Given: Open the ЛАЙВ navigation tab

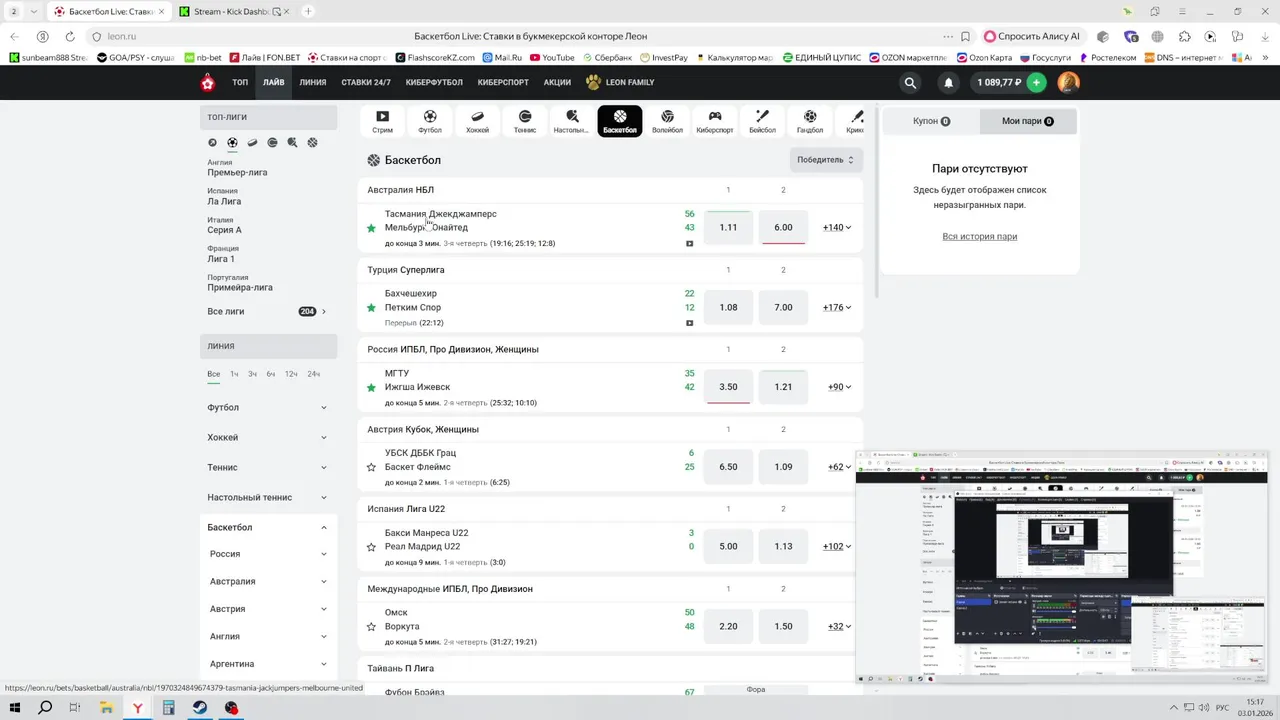Looking at the screenshot, I should 273,83.
